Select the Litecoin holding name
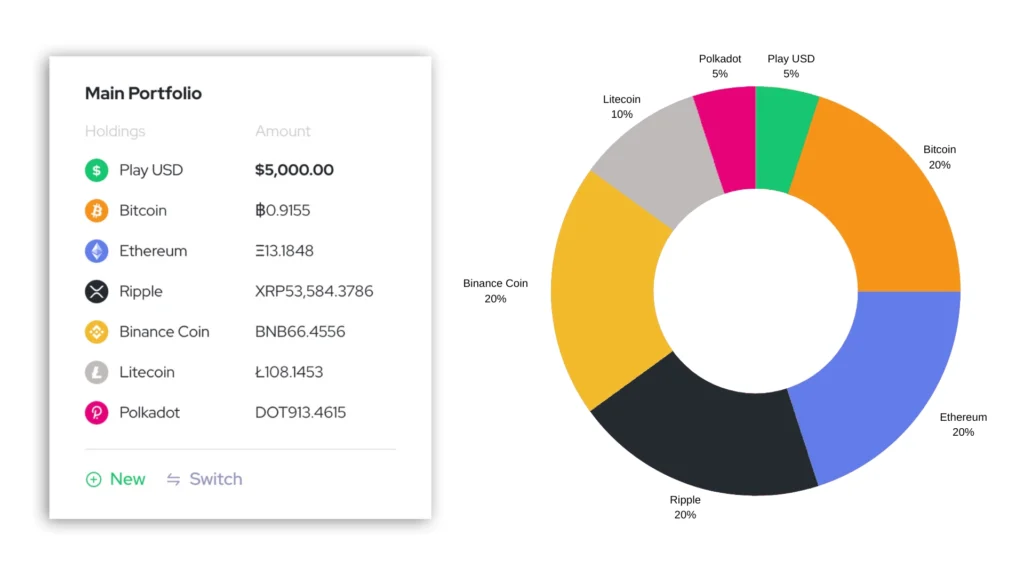The width and height of the screenshot is (1024, 576). [x=147, y=372]
